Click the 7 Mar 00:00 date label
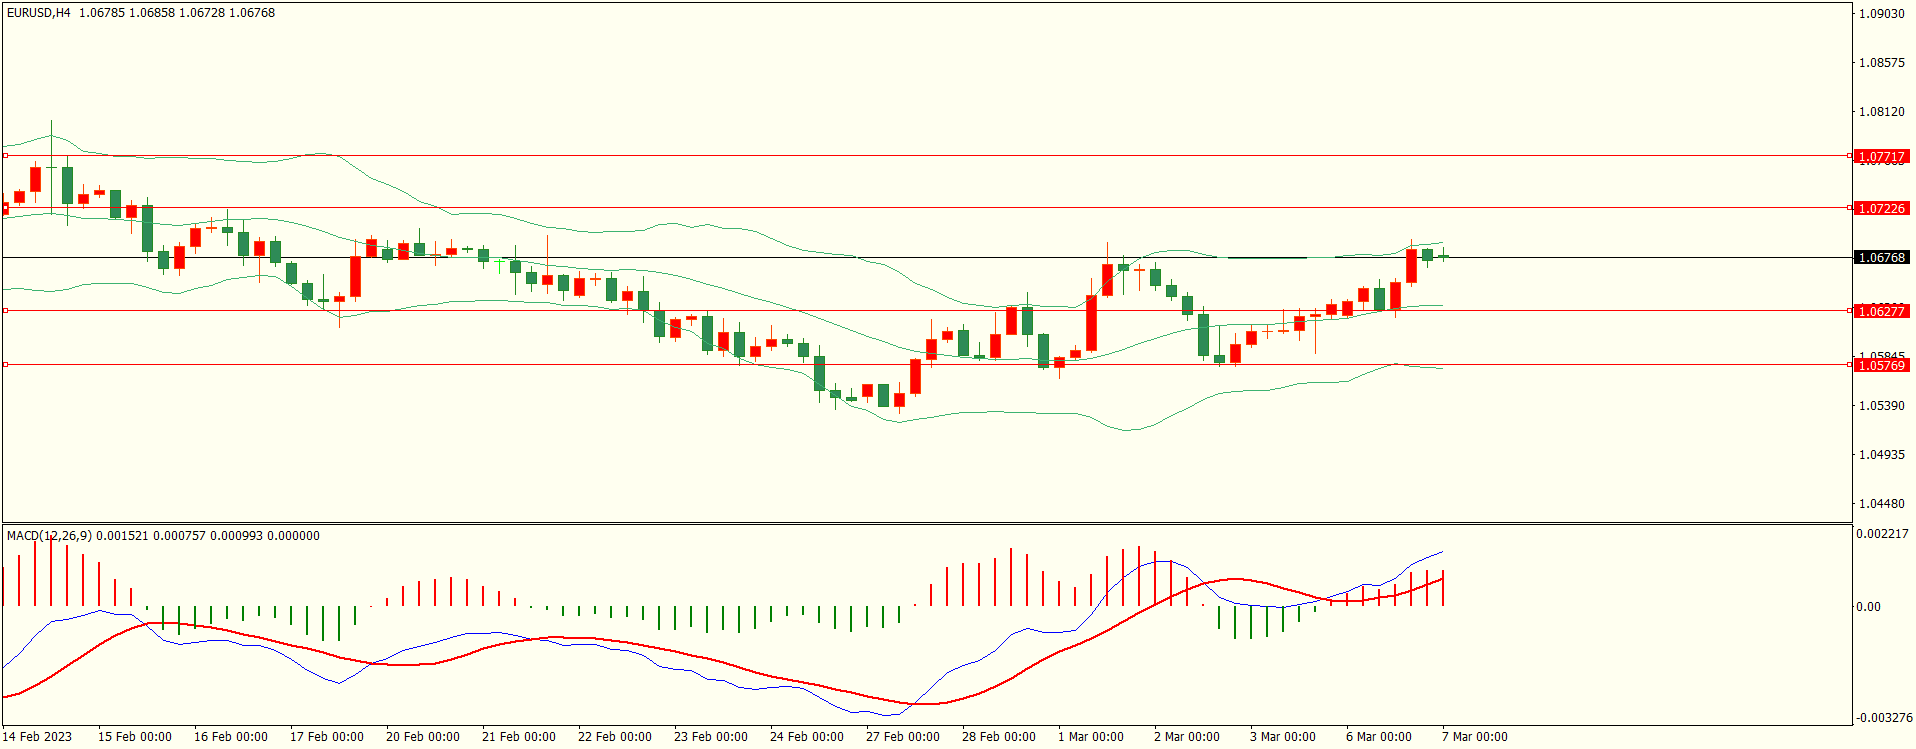Screen dimensions: 1916x749 pos(1474,737)
